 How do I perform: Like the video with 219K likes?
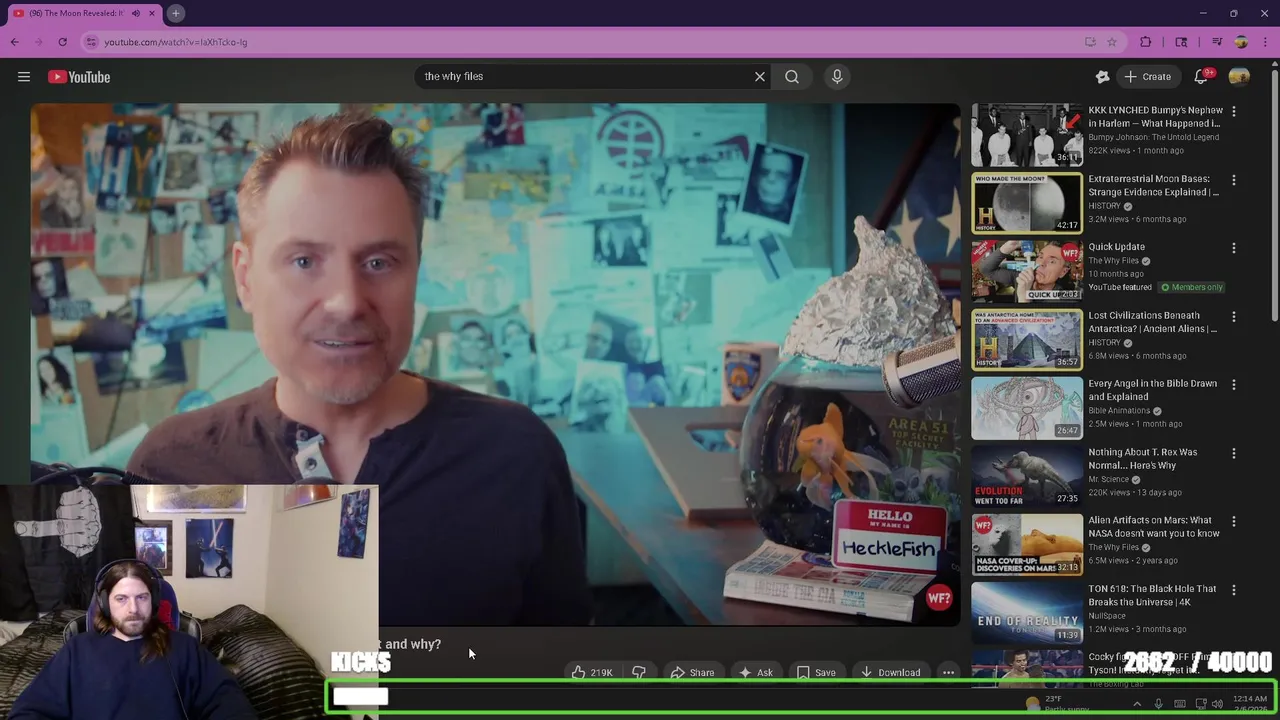(x=591, y=673)
